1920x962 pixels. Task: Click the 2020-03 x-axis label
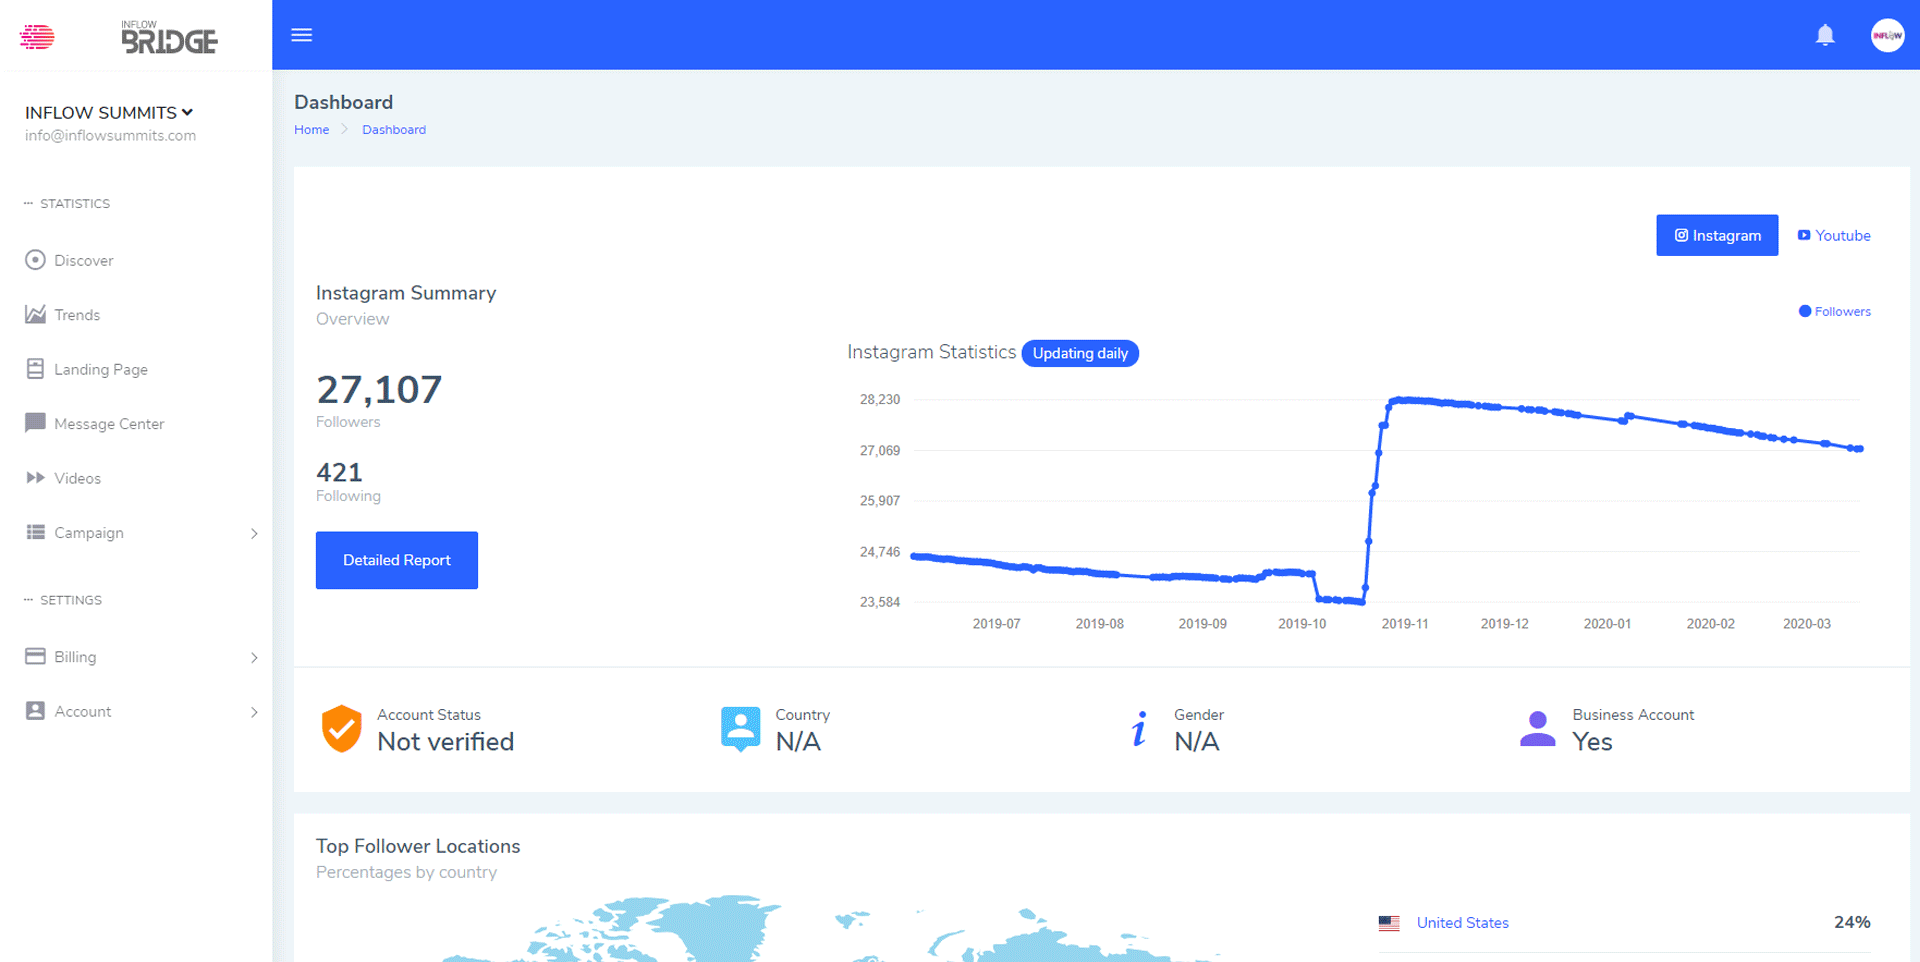click(x=1806, y=624)
